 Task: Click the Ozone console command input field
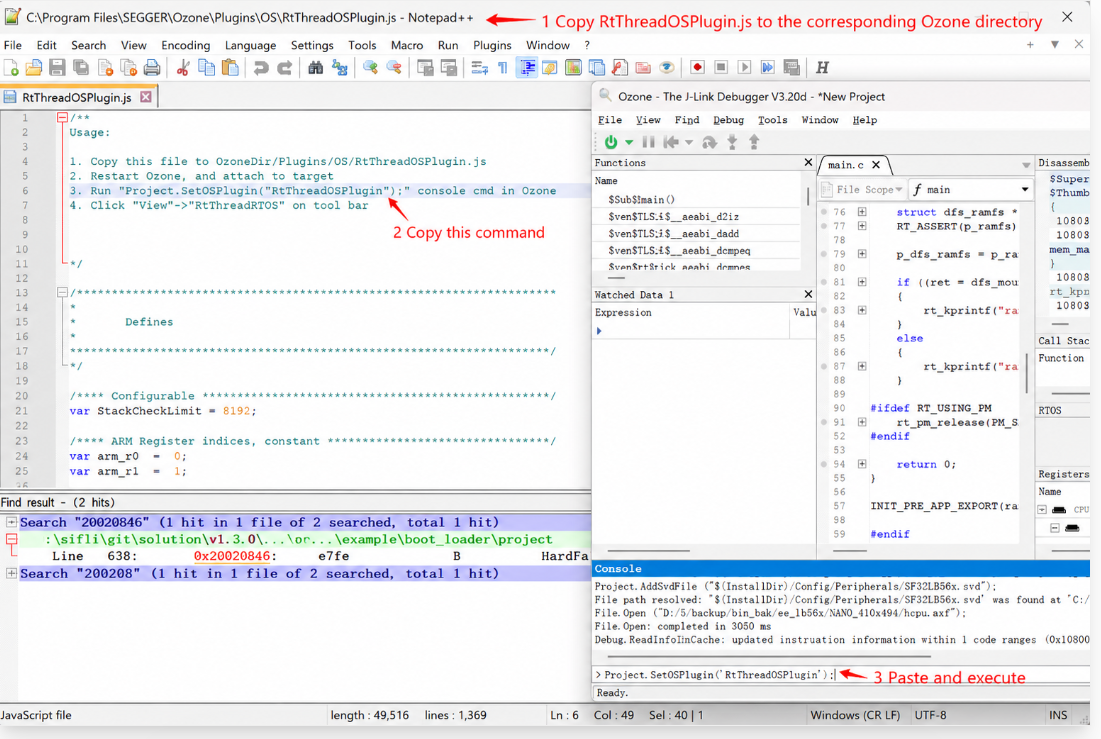[843, 674]
